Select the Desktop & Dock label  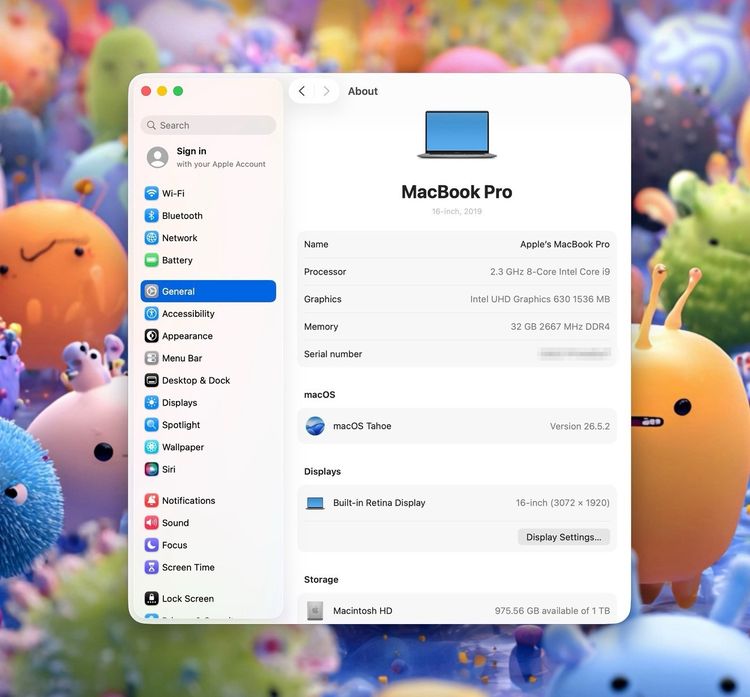tap(196, 380)
